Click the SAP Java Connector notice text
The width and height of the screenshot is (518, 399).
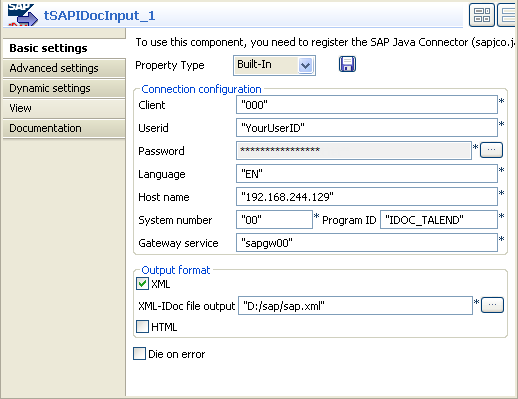[x=325, y=42]
